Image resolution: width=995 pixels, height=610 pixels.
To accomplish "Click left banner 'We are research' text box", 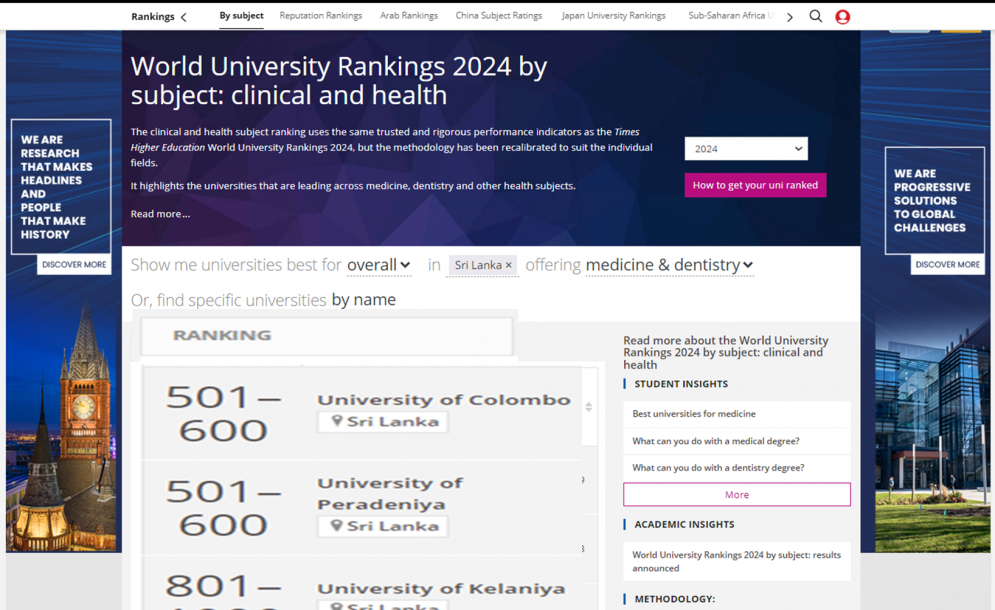I will pyautogui.click(x=61, y=187).
